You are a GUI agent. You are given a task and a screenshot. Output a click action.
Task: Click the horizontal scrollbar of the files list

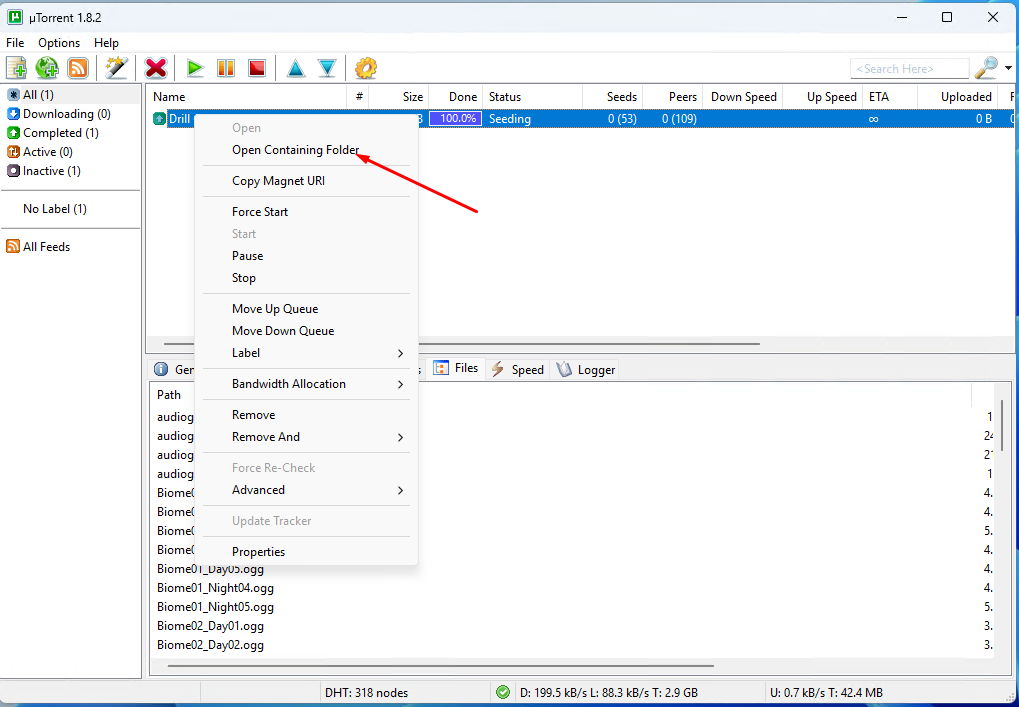pyautogui.click(x=441, y=665)
